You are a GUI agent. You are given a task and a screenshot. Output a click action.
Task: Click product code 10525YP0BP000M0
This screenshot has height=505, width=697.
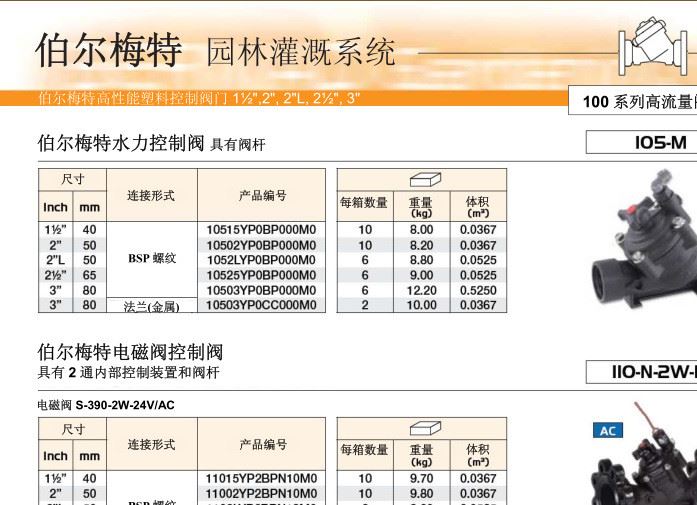261,275
